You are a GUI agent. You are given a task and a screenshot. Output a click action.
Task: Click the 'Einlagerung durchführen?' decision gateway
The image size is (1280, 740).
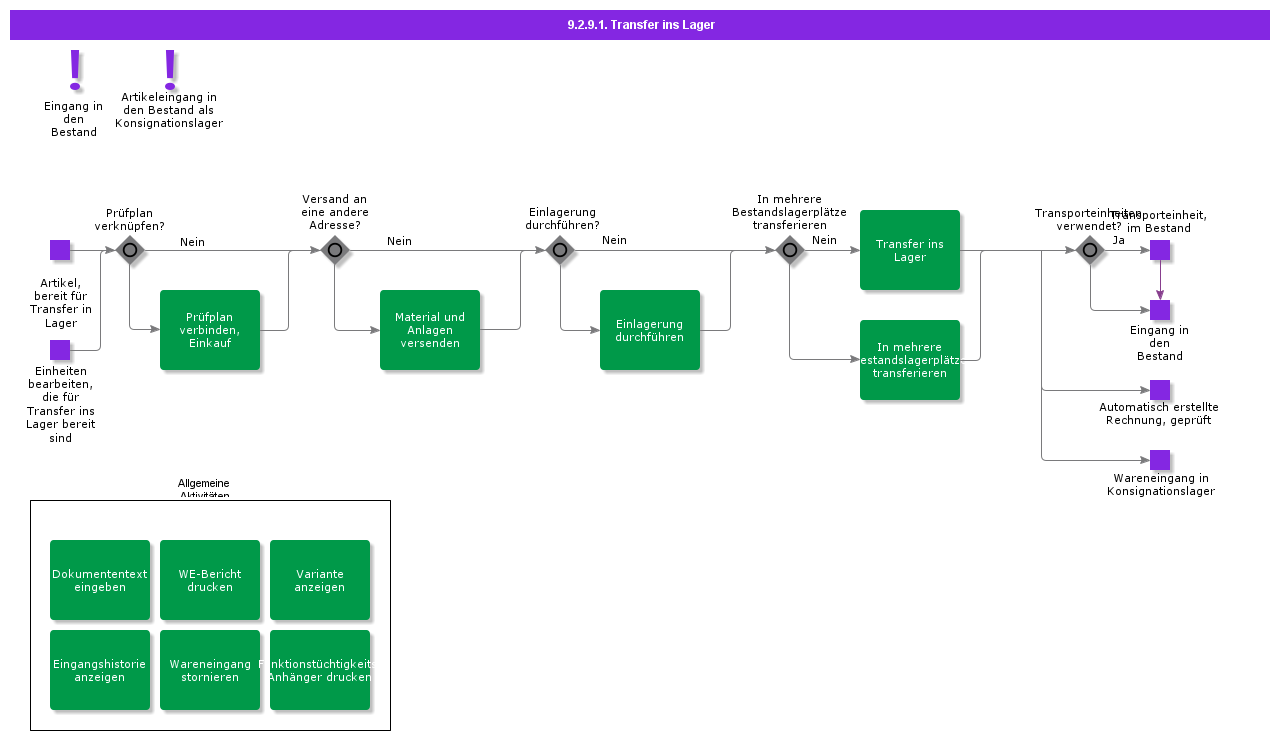[560, 250]
